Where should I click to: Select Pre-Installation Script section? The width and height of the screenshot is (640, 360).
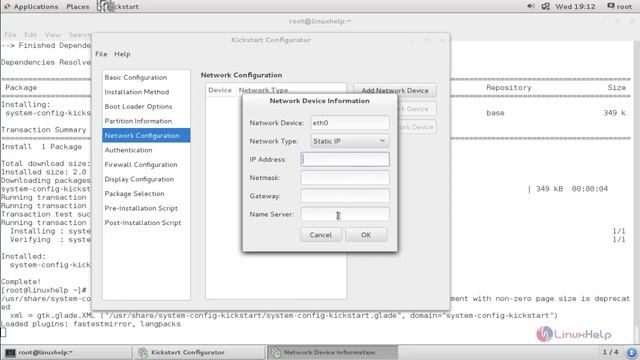[146, 208]
